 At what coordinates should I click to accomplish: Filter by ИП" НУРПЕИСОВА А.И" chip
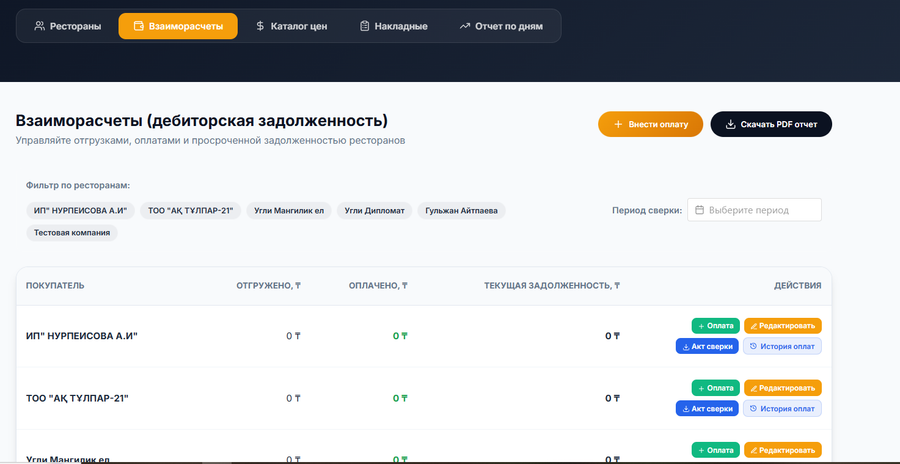(80, 211)
